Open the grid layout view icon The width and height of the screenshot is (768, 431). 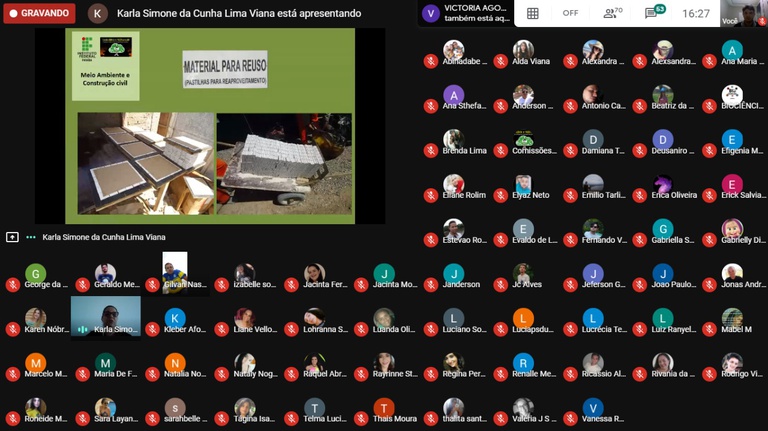(533, 13)
